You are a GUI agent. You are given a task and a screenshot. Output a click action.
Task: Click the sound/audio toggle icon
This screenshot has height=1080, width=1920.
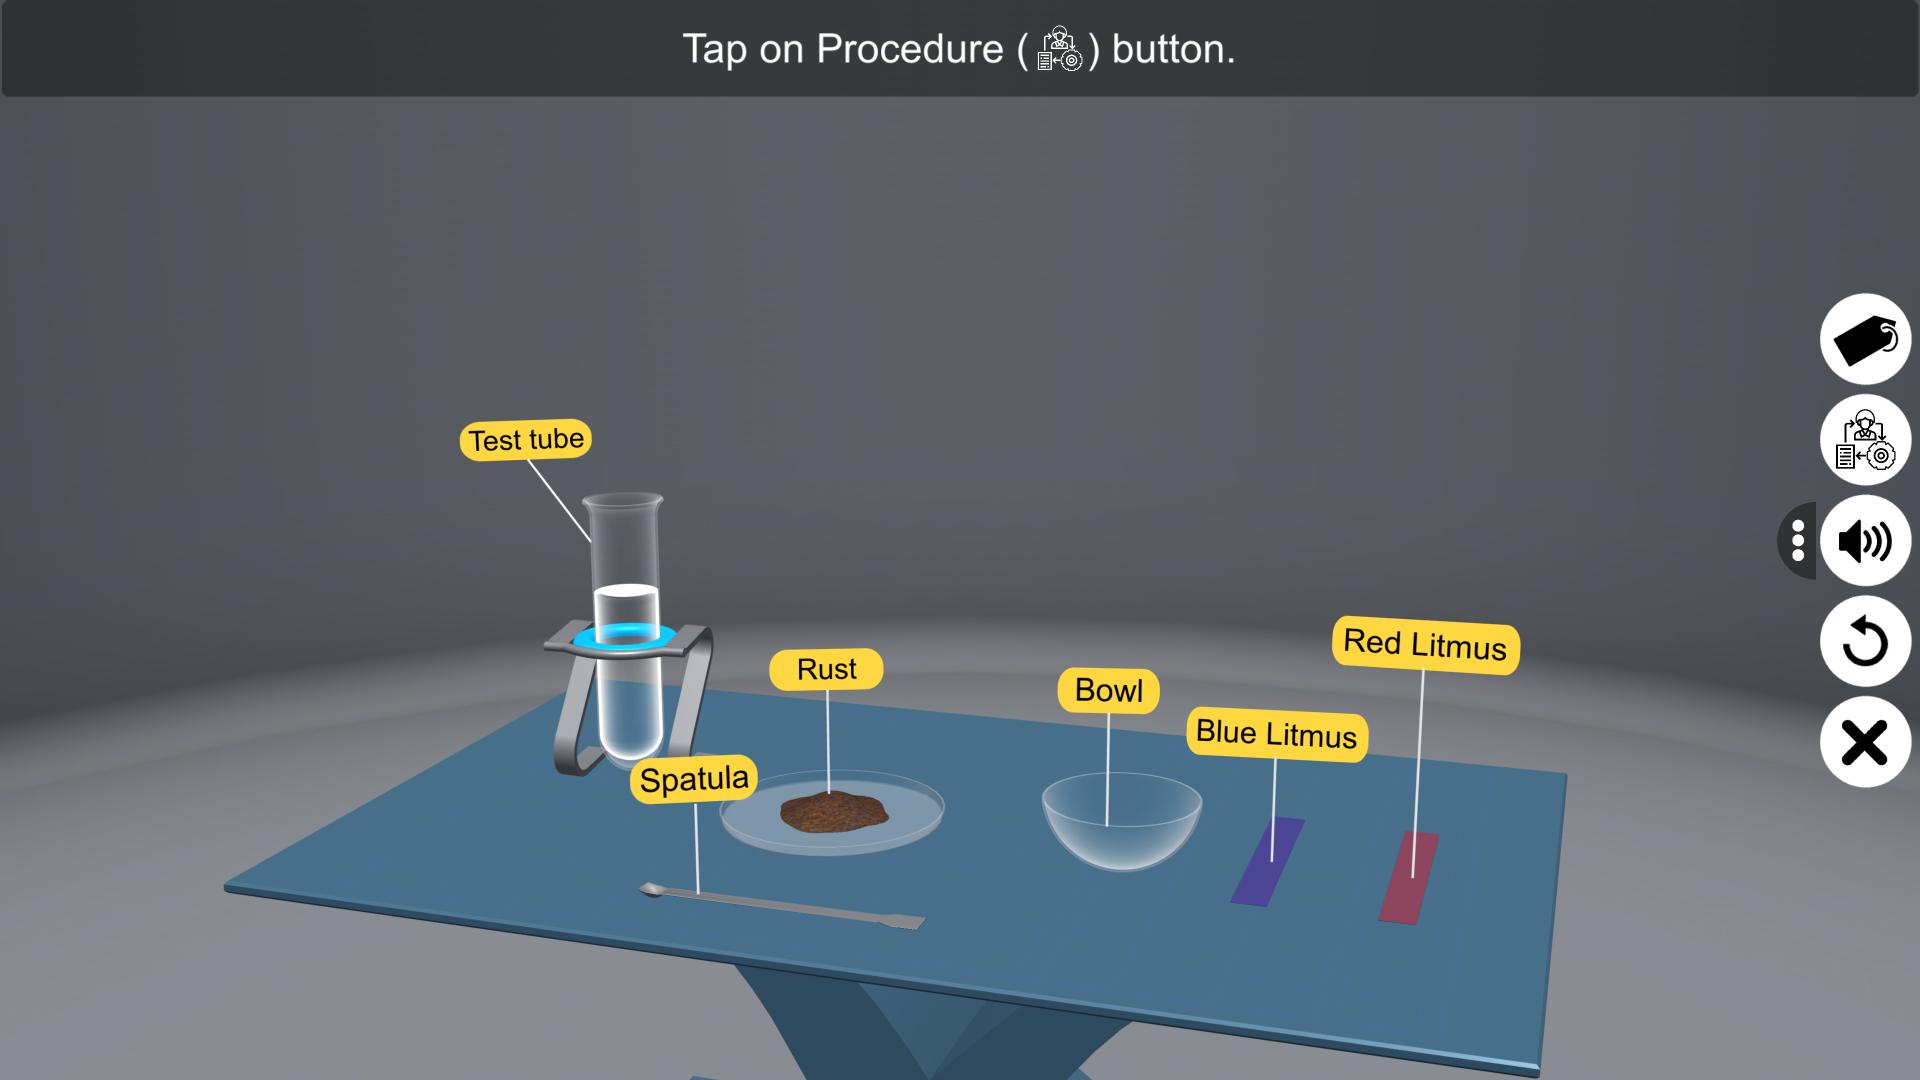(1865, 541)
